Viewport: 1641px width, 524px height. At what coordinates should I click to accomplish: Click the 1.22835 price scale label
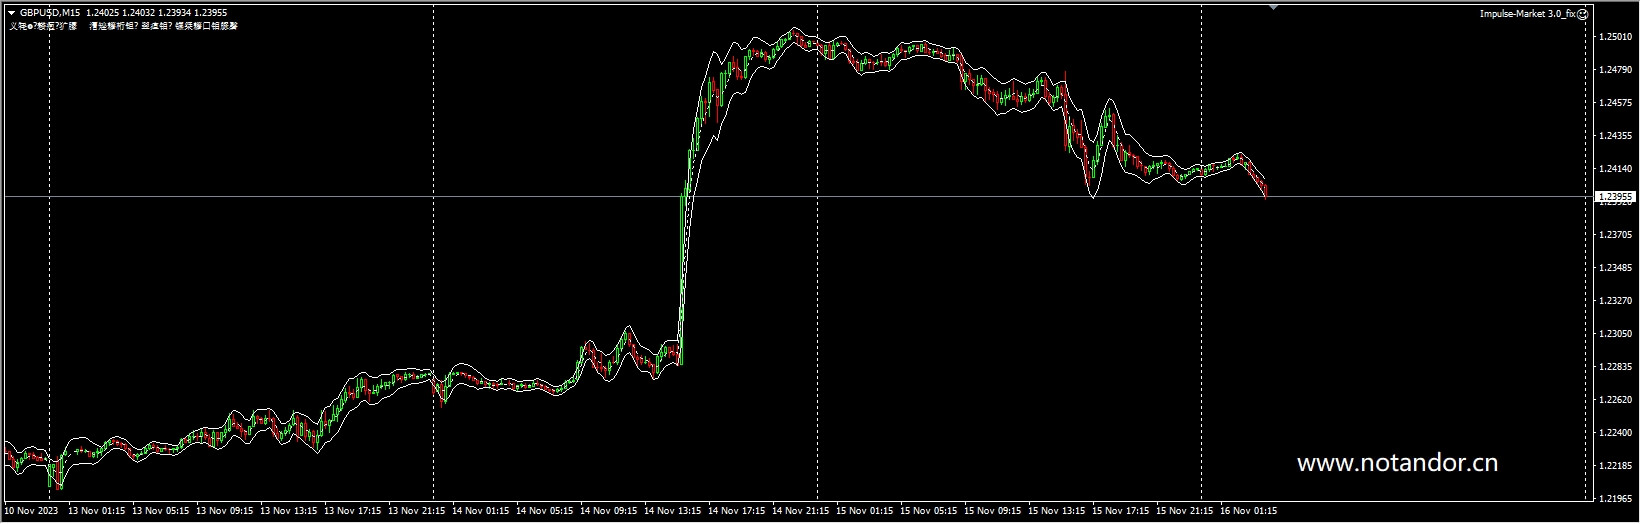[1616, 367]
